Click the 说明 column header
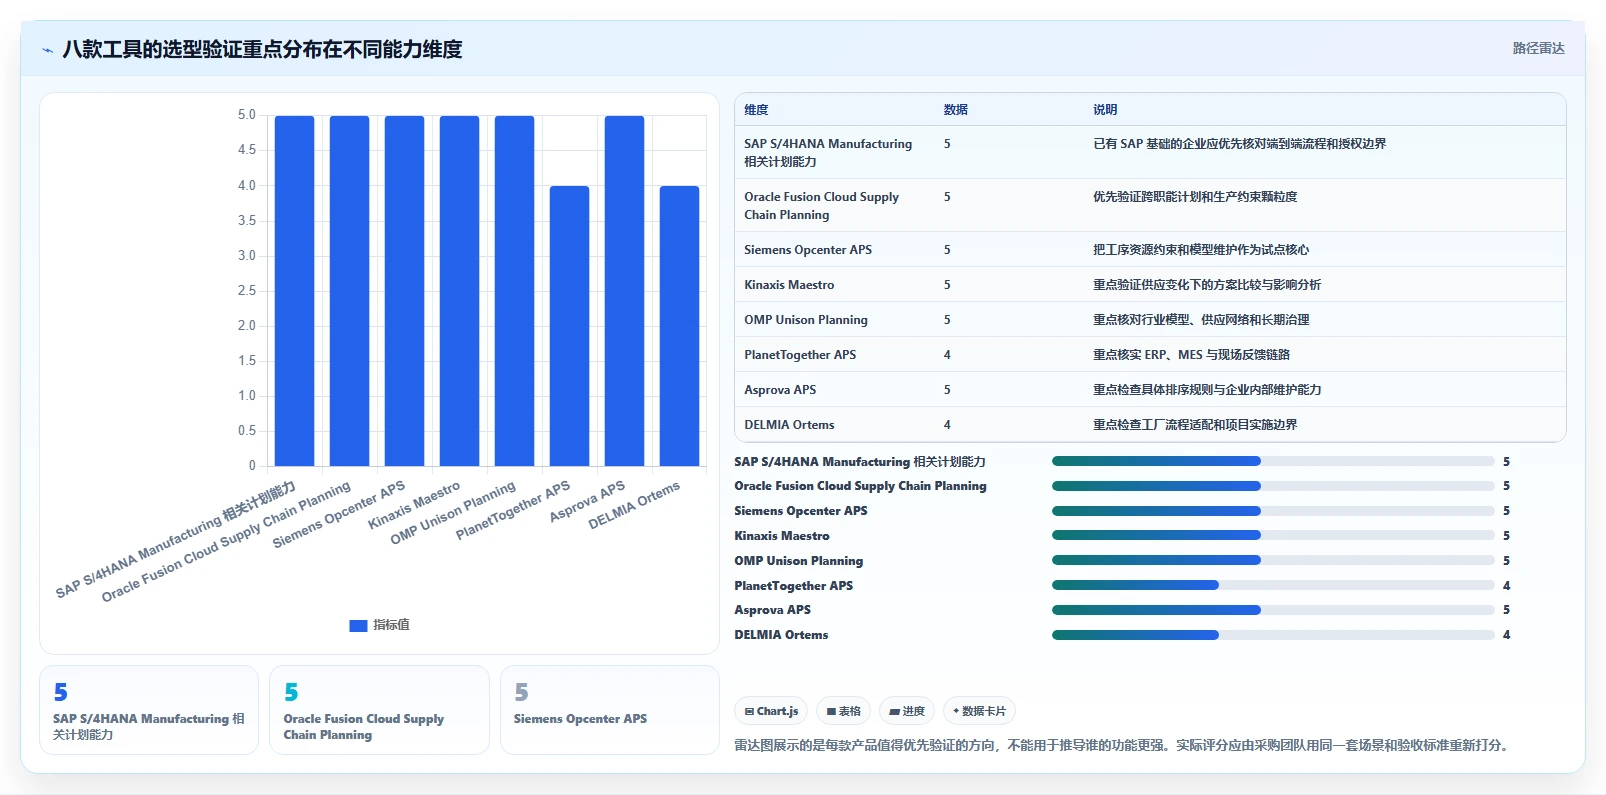 (x=1105, y=110)
